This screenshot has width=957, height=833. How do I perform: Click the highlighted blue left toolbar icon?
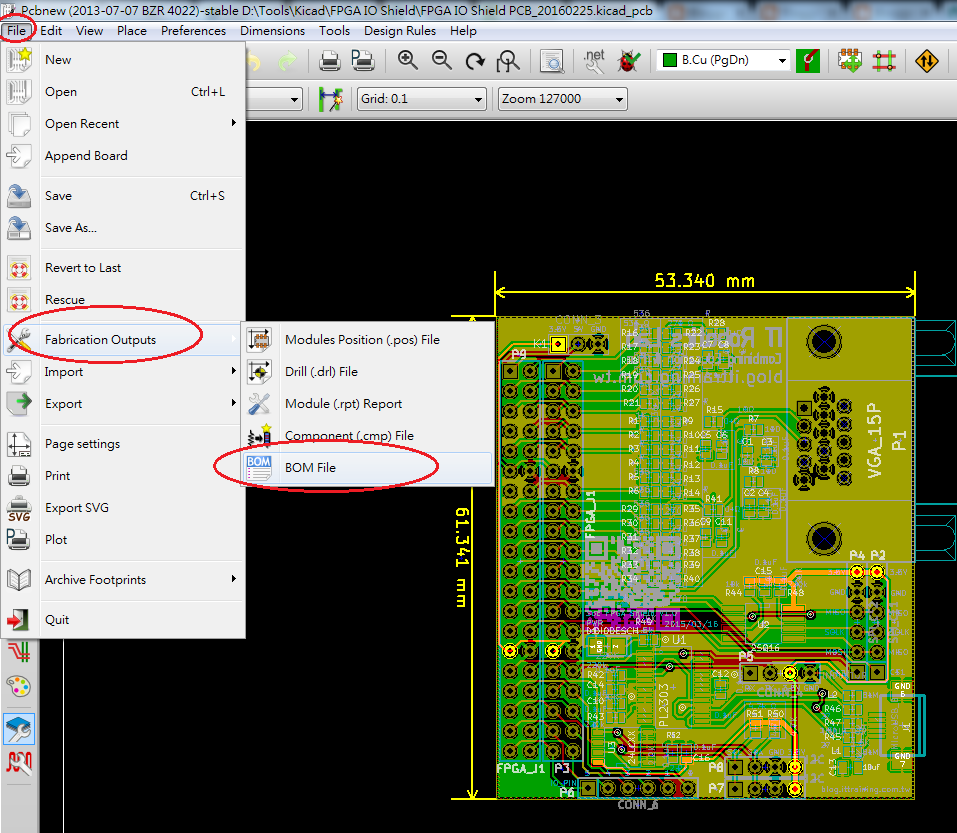coord(19,729)
